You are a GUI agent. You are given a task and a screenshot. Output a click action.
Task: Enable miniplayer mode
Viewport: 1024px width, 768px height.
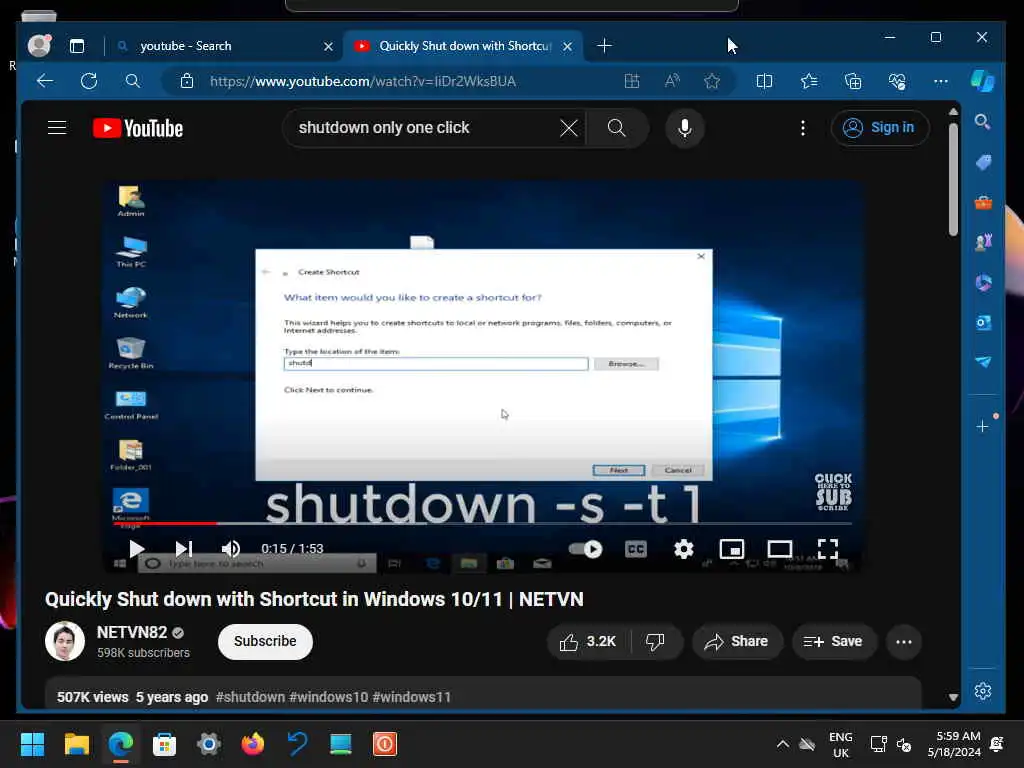click(731, 549)
